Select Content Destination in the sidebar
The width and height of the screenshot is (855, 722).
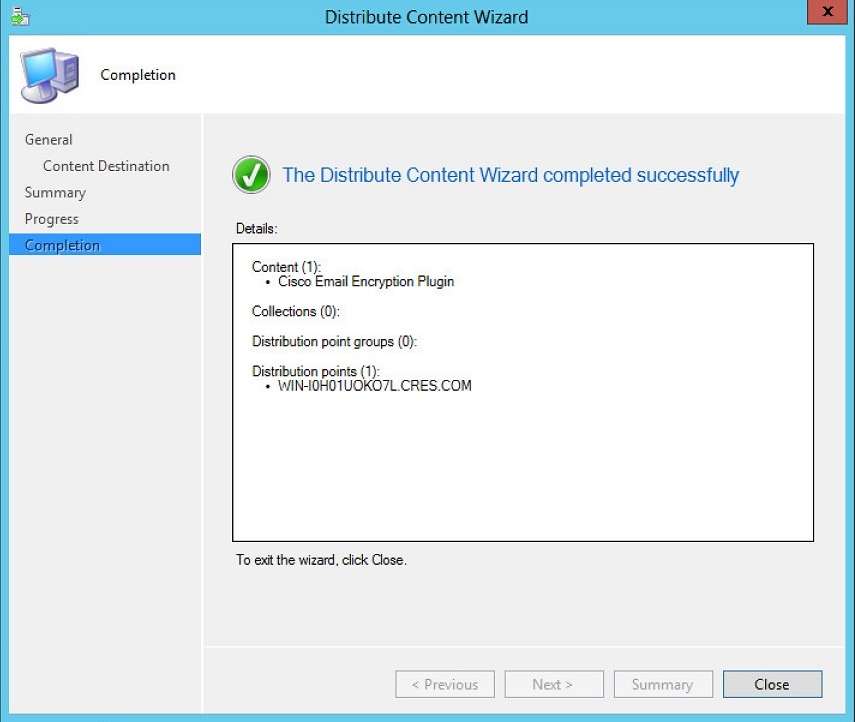(x=106, y=165)
